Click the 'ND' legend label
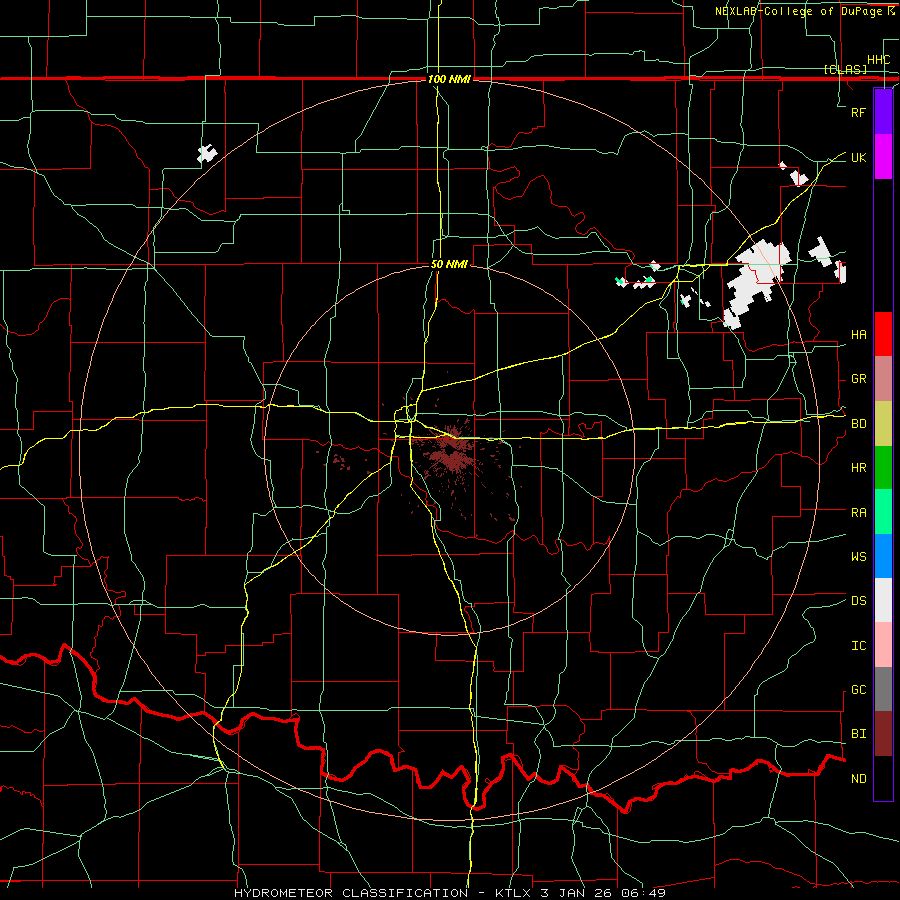900x900 pixels. pyautogui.click(x=858, y=779)
